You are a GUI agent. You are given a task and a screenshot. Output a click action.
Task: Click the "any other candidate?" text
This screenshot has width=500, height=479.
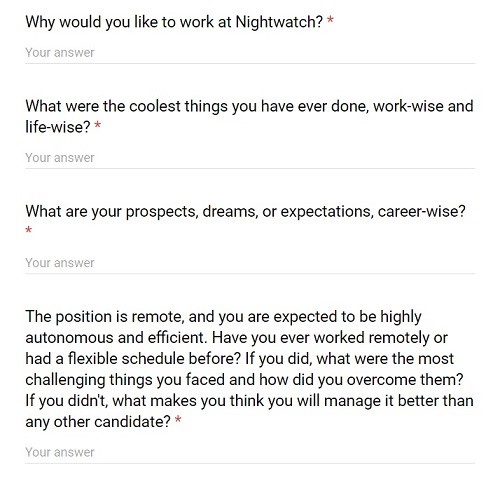[x=98, y=422]
